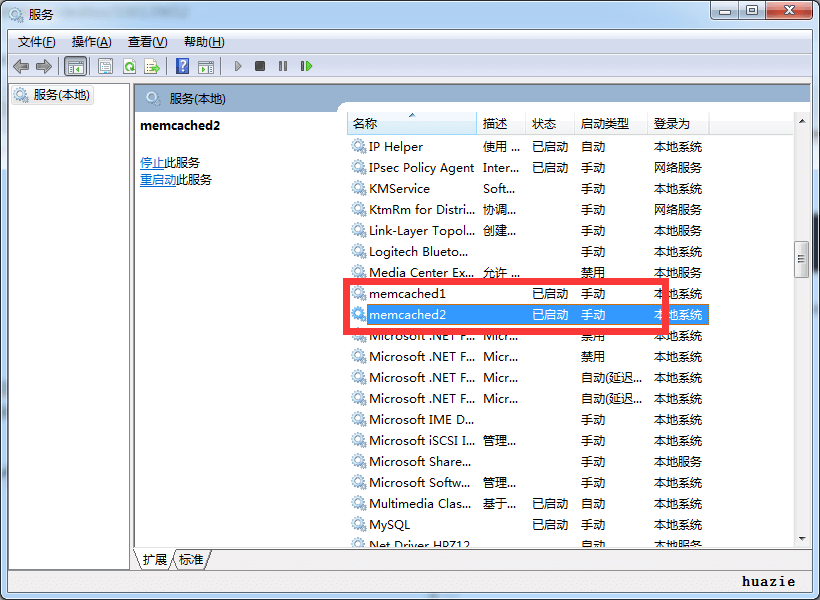Select the Logitech Blueto... service
Viewport: 820px width, 600px height.
point(528,252)
